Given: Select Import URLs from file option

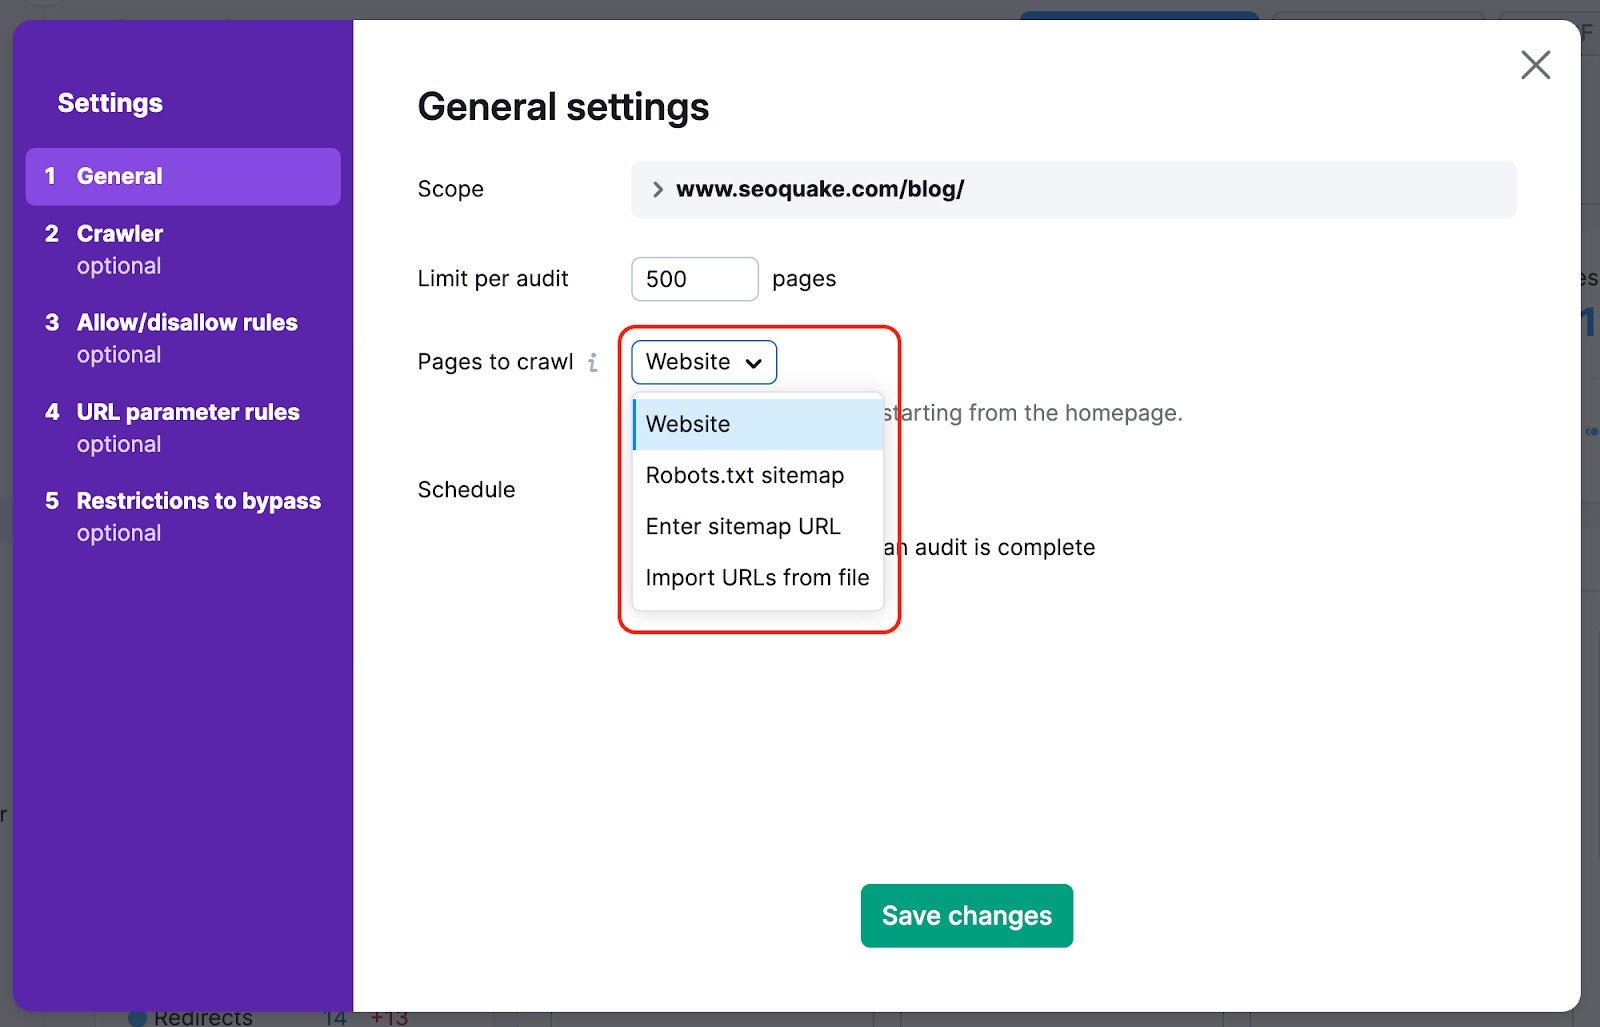Looking at the screenshot, I should point(756,577).
